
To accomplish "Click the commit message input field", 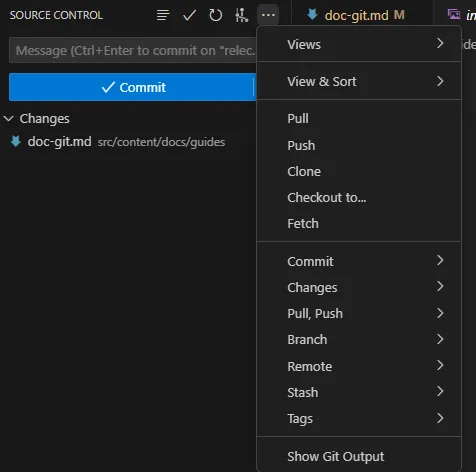I will [x=133, y=50].
